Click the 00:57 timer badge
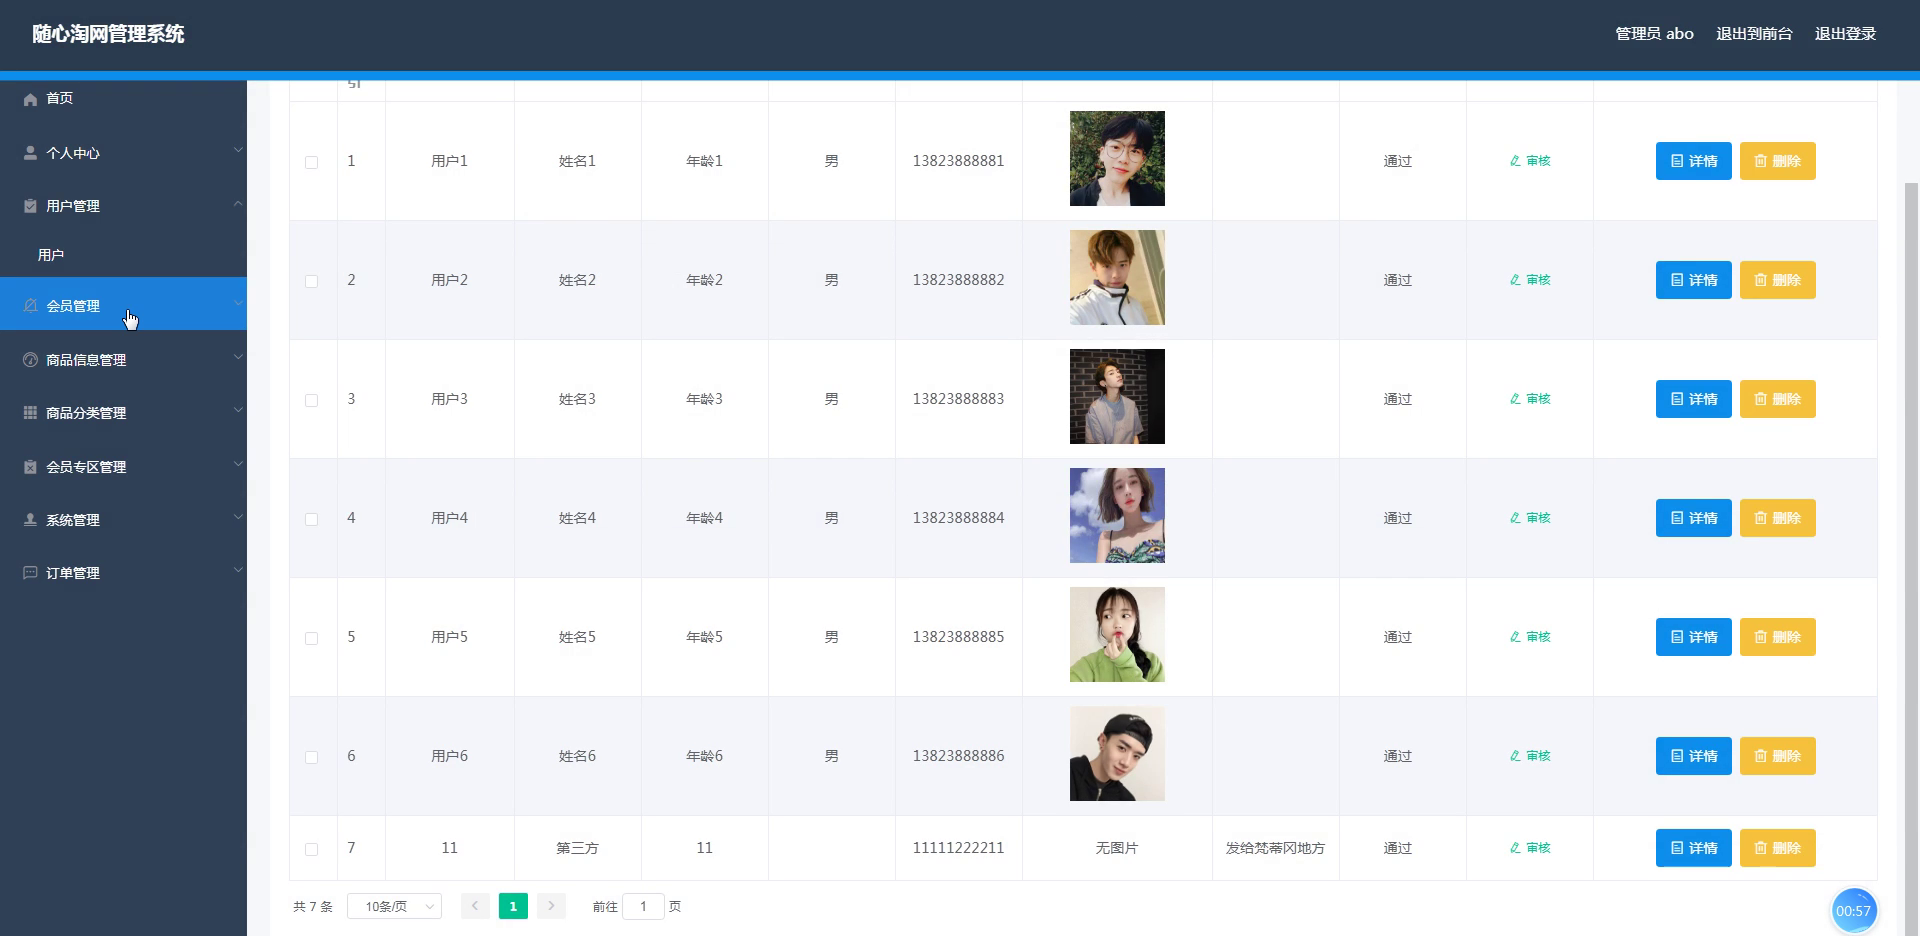Screen dimensions: 1920x936 tap(1853, 911)
